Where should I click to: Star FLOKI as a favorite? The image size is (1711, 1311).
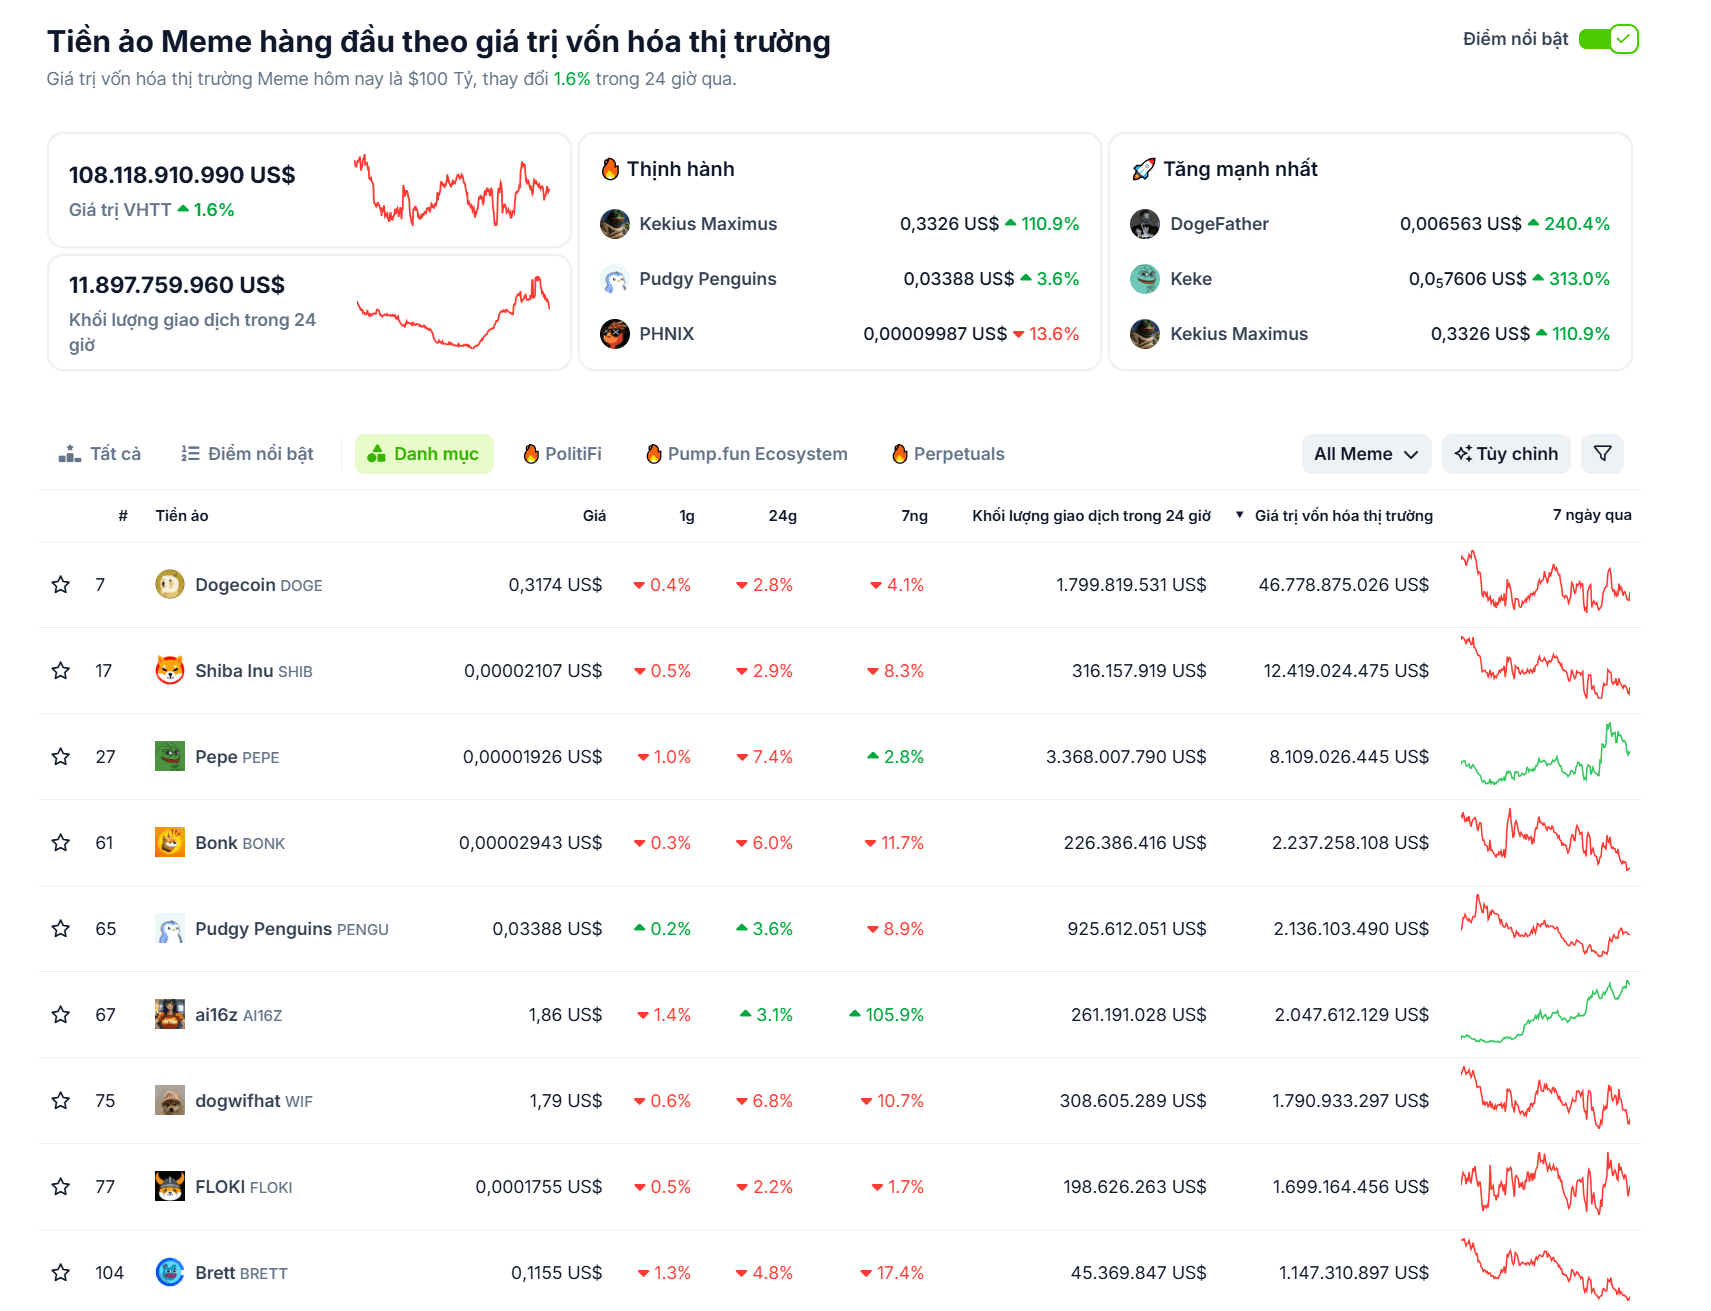(x=61, y=1187)
